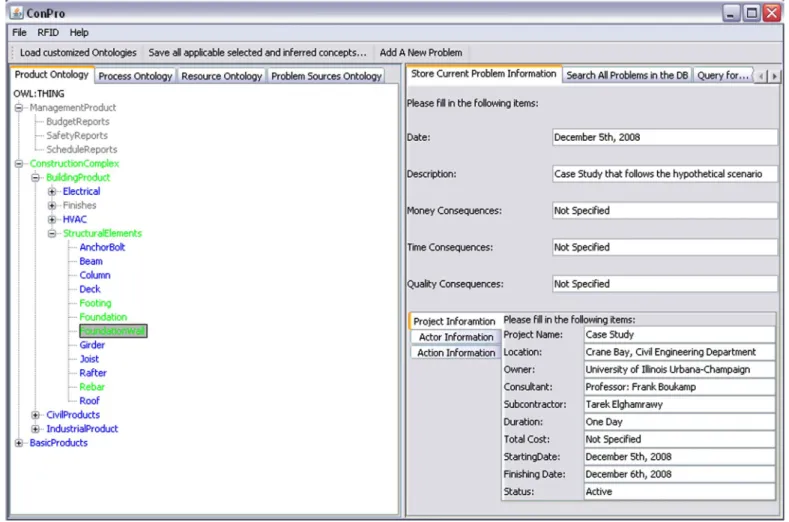The height and width of the screenshot is (522, 789).
Task: Select the Beam tree item
Action: coord(91,261)
